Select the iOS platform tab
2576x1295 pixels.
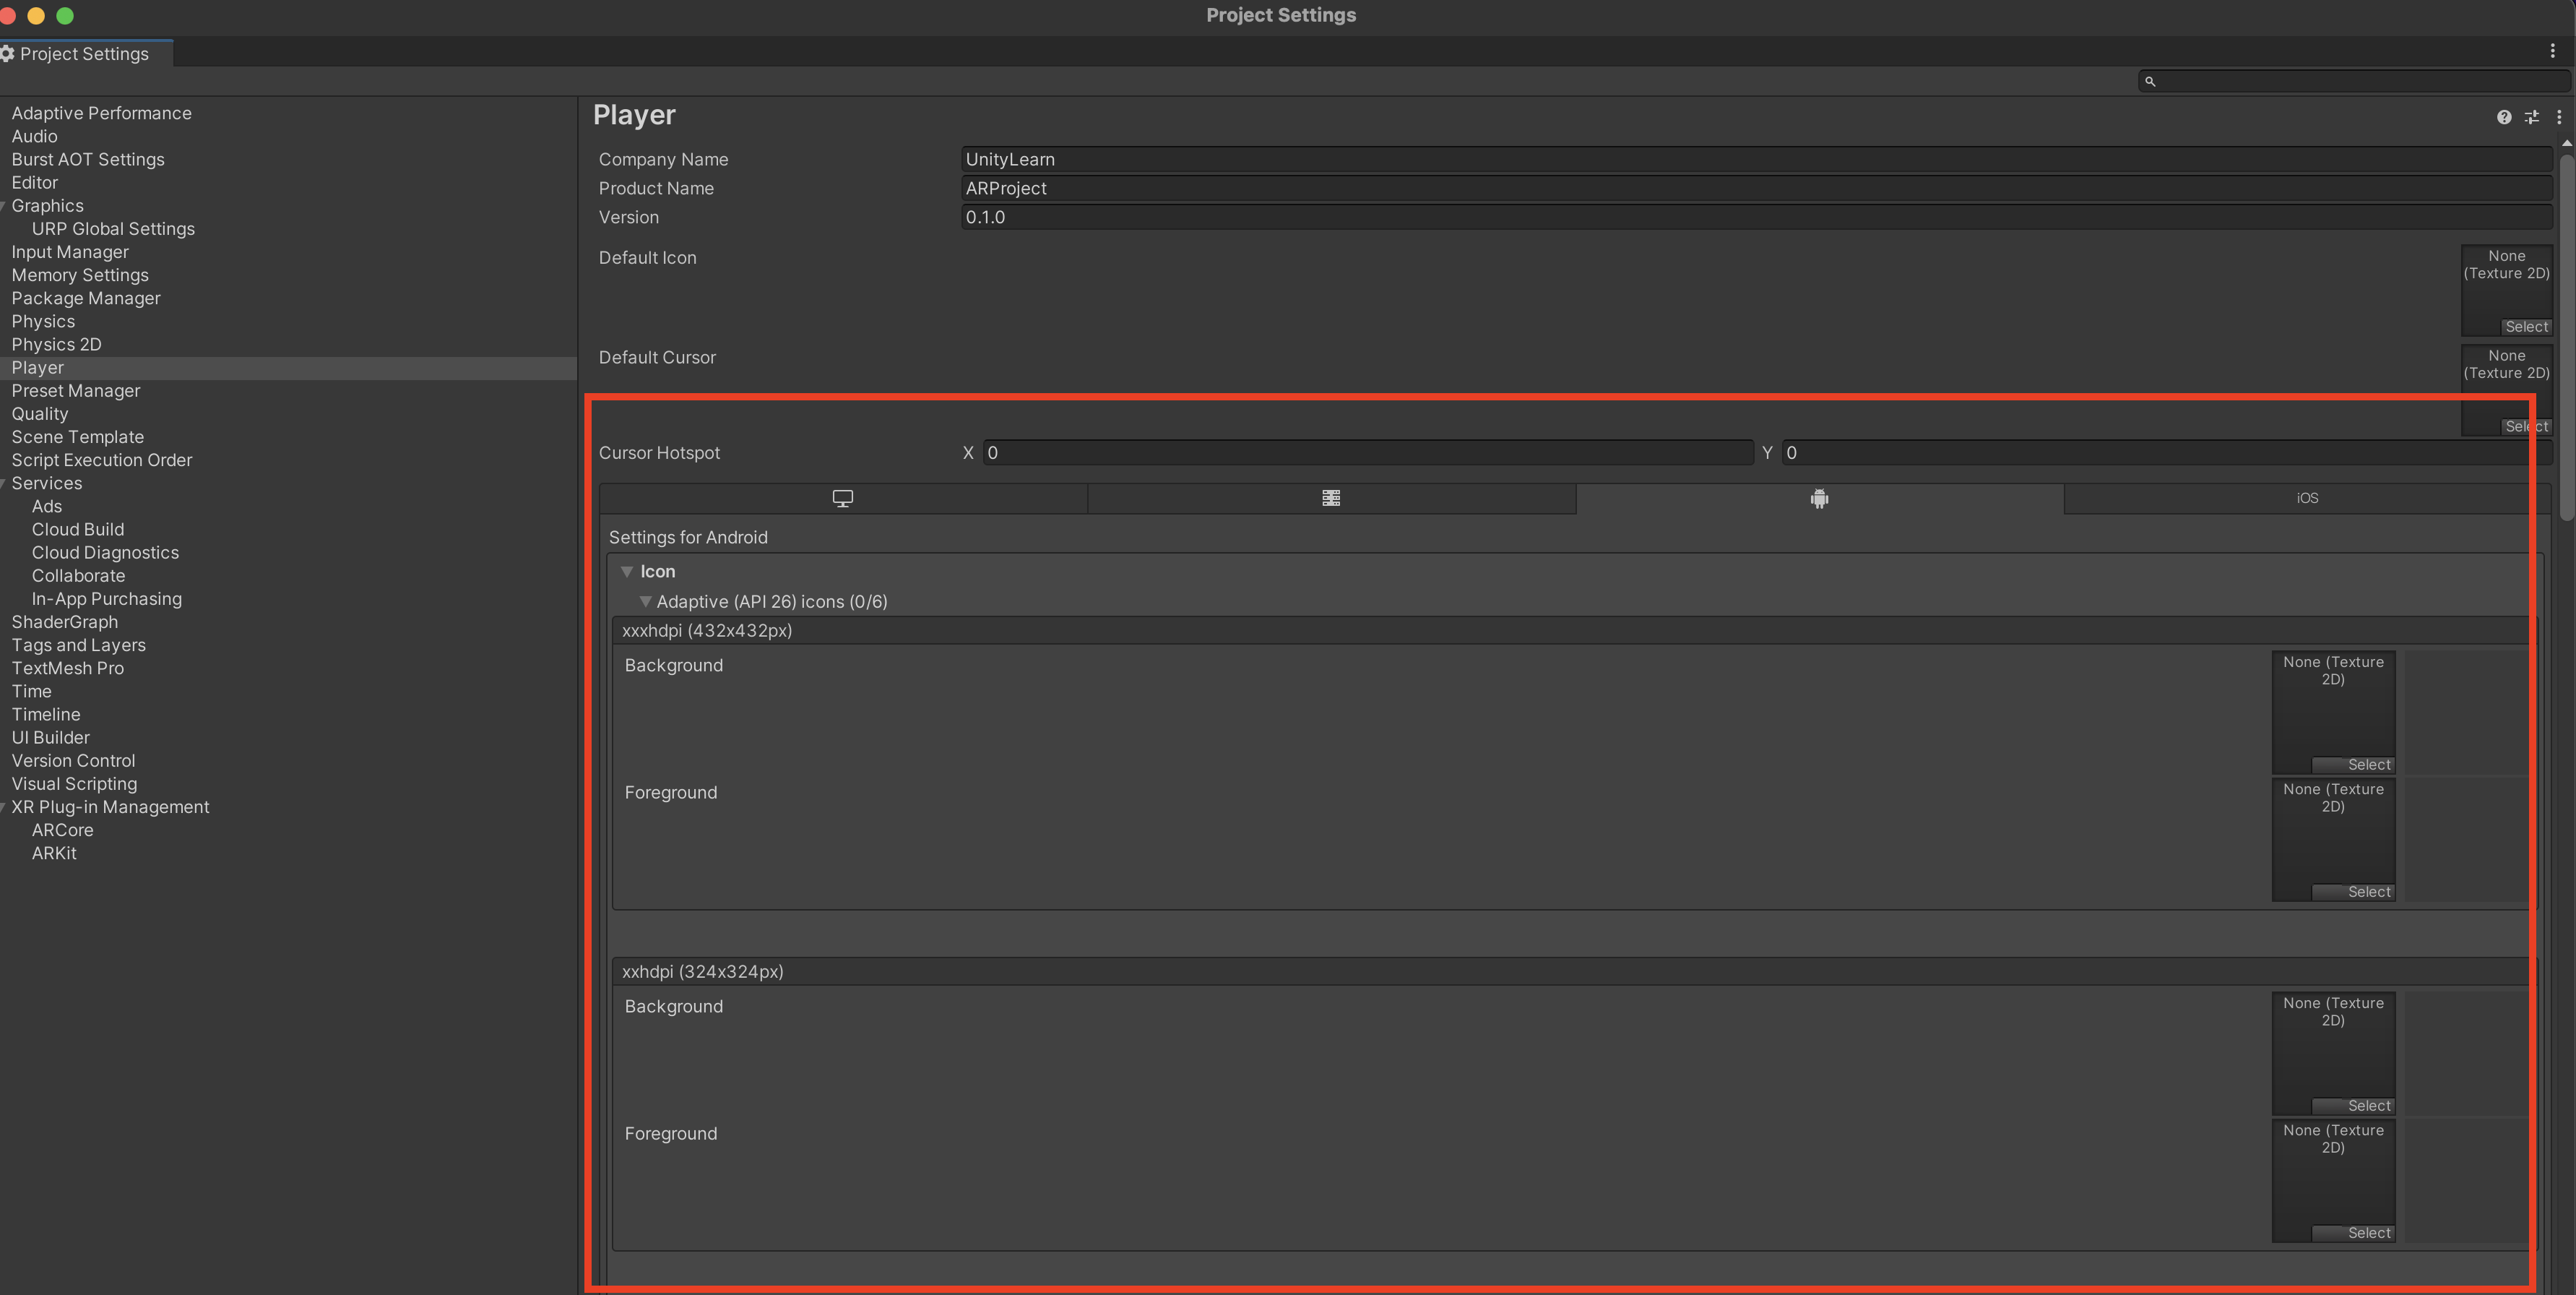(x=2307, y=498)
